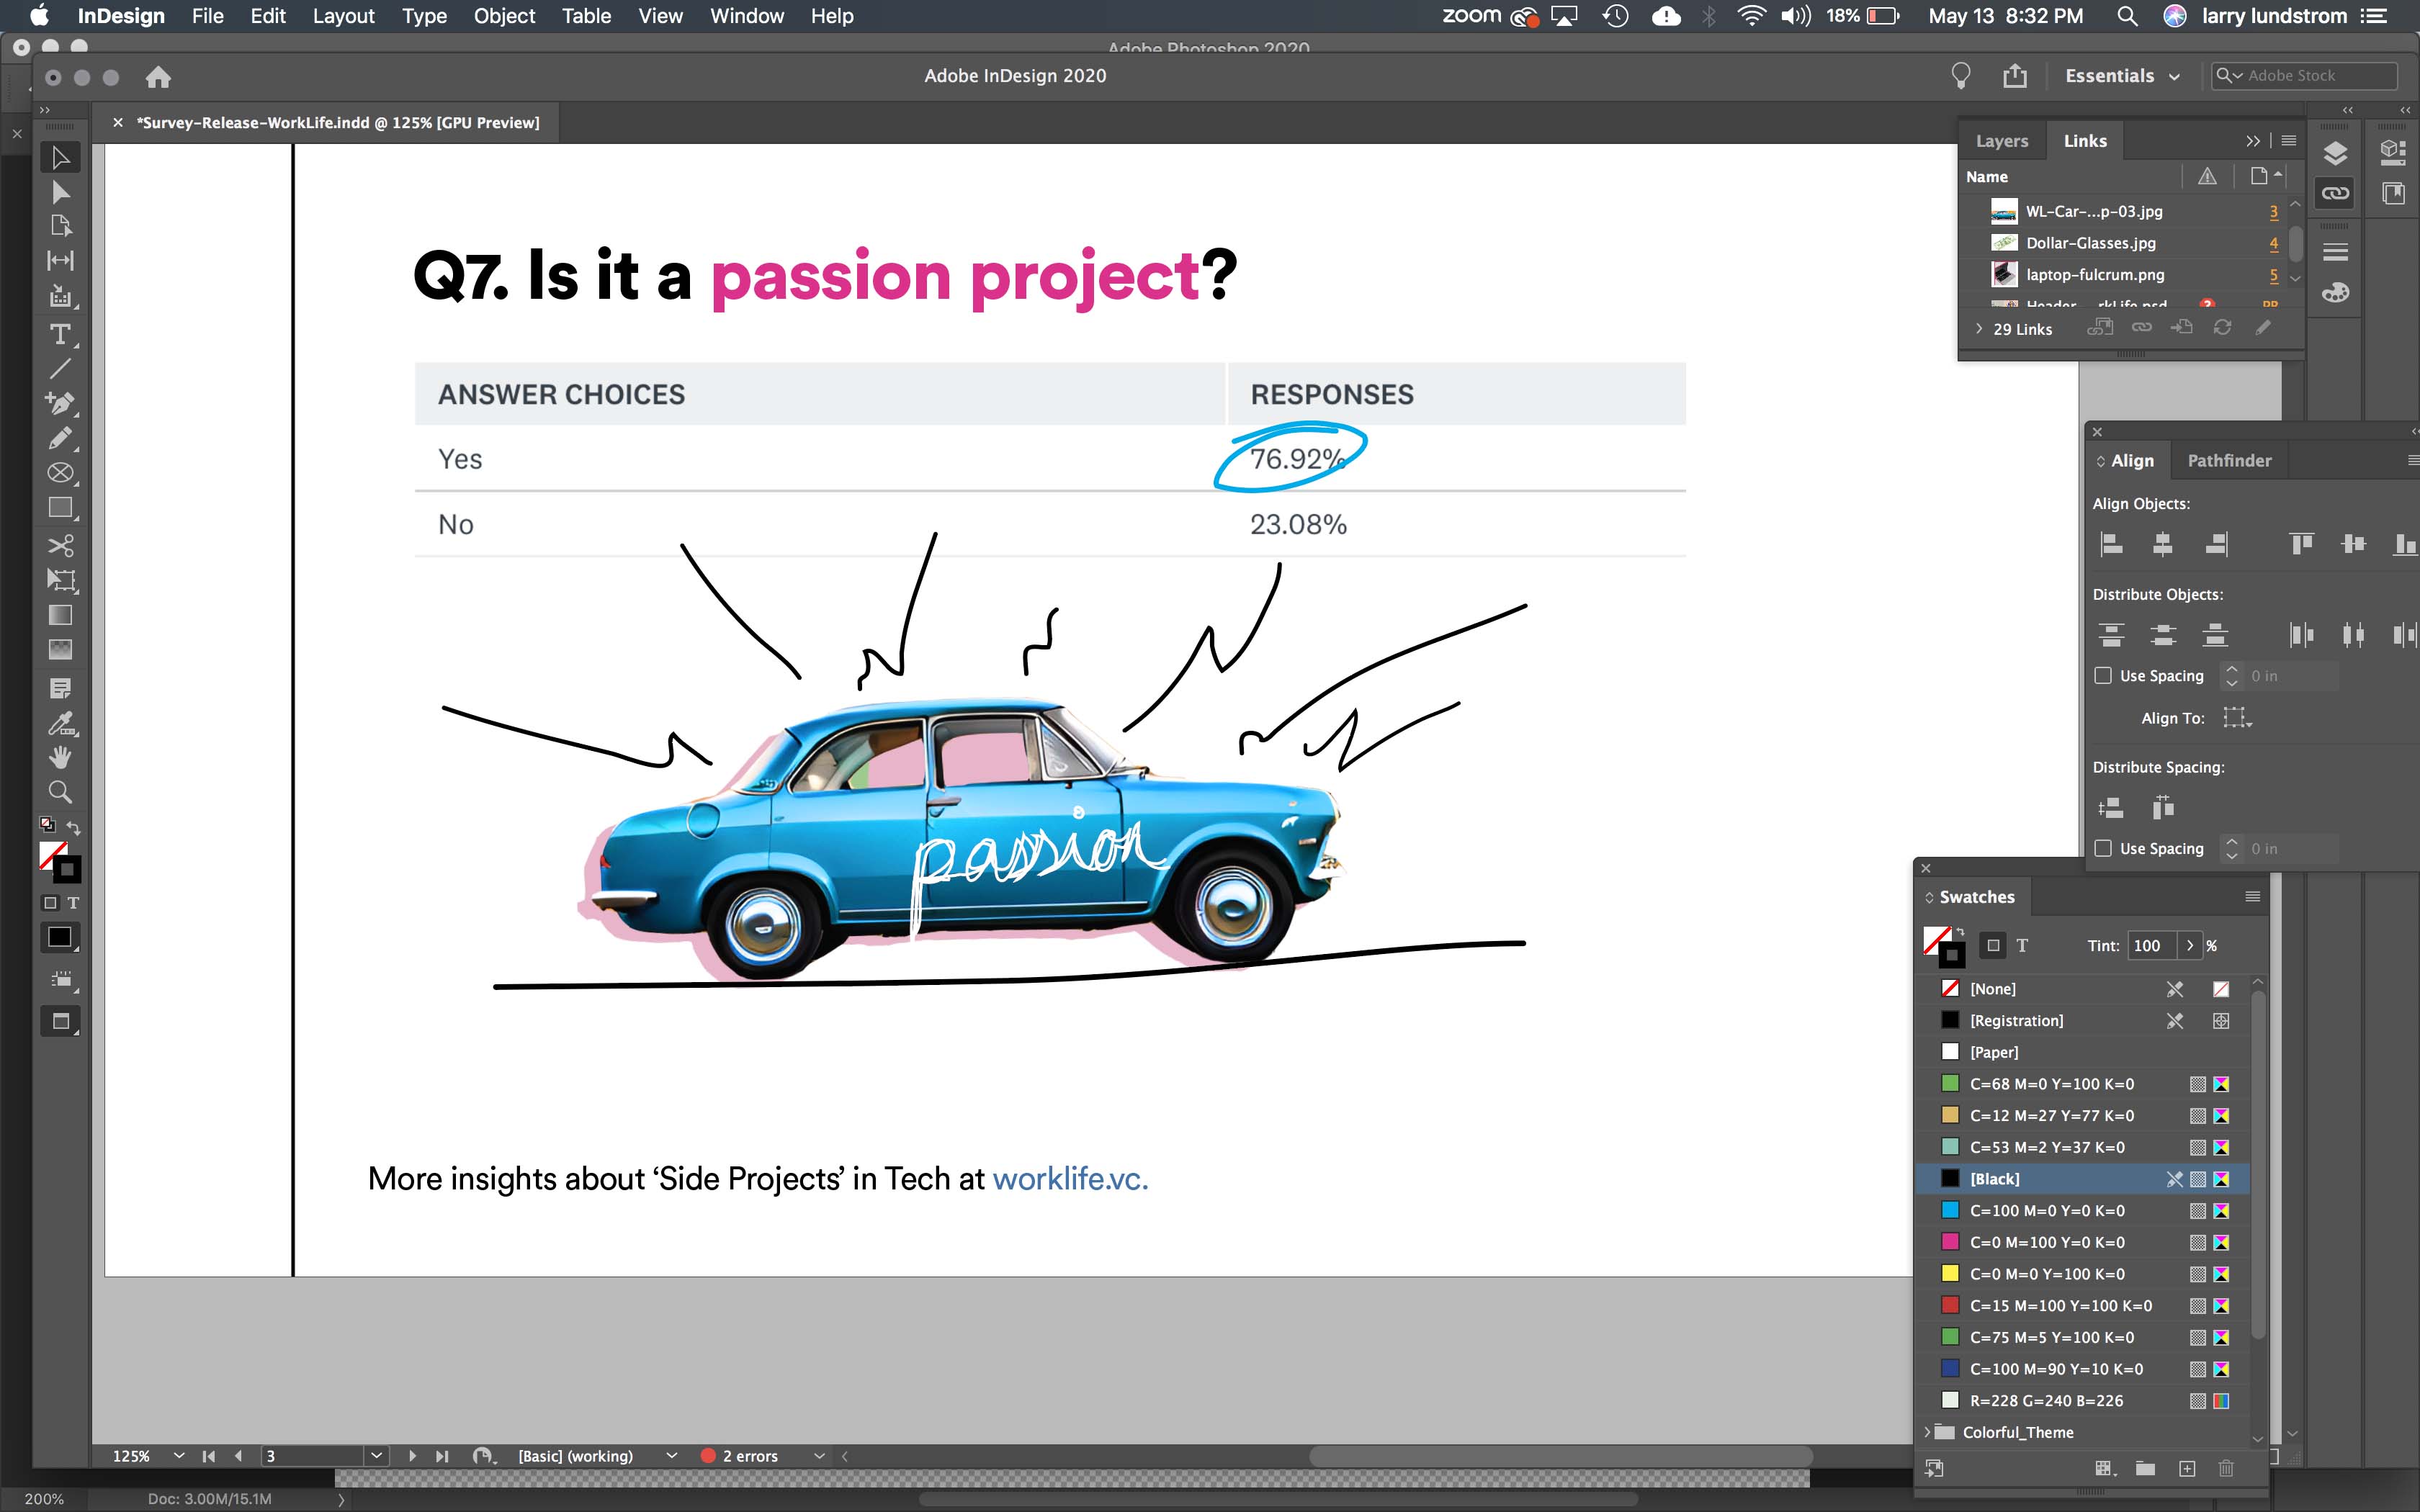Pick the Zoom tool magnifier
The image size is (2420, 1512).
[x=60, y=792]
